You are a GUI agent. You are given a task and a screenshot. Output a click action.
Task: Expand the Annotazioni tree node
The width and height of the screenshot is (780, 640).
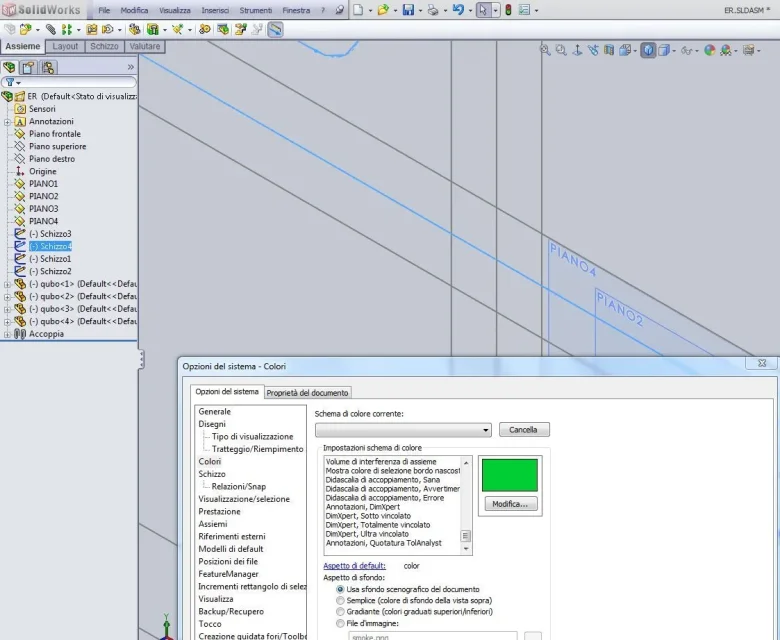pos(7,122)
